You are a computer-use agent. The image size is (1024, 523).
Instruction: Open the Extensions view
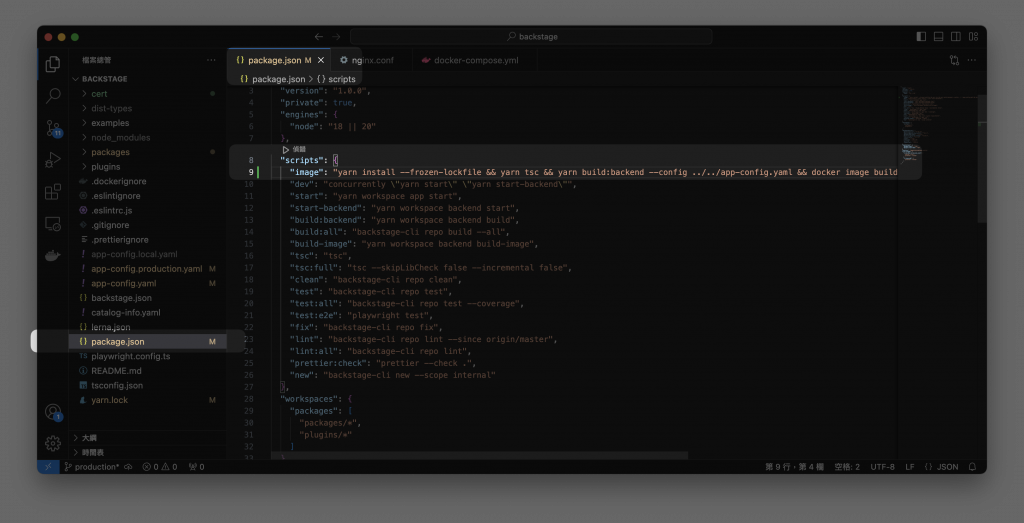click(53, 192)
